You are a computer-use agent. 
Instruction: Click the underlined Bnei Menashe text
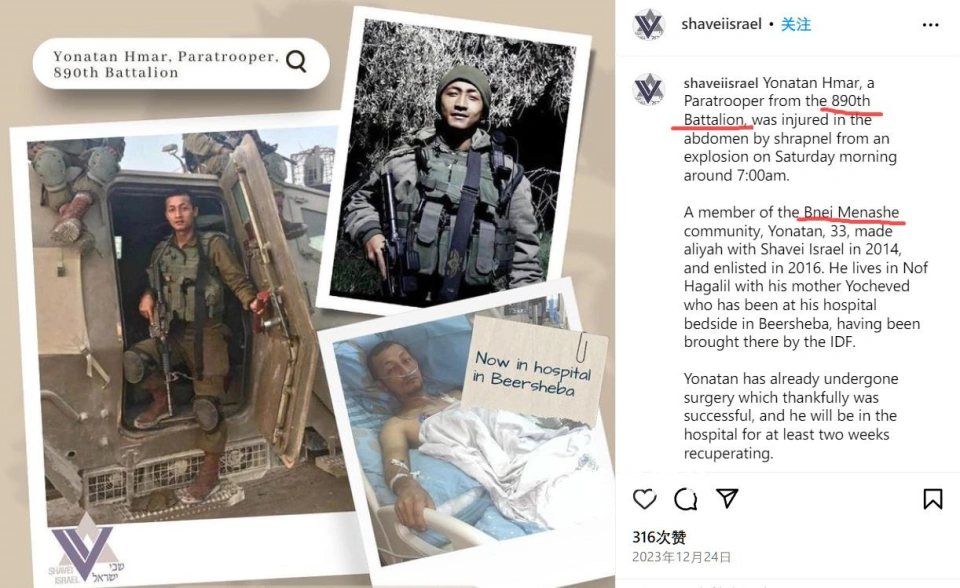coord(851,213)
